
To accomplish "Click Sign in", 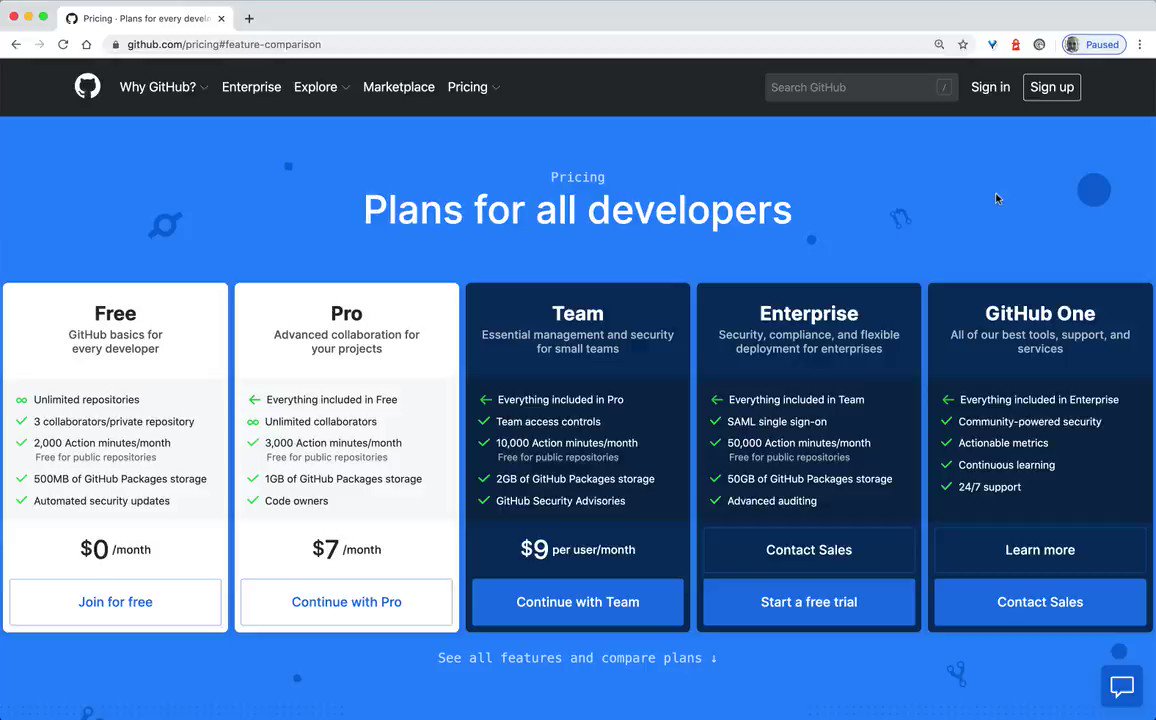I will pyautogui.click(x=990, y=87).
